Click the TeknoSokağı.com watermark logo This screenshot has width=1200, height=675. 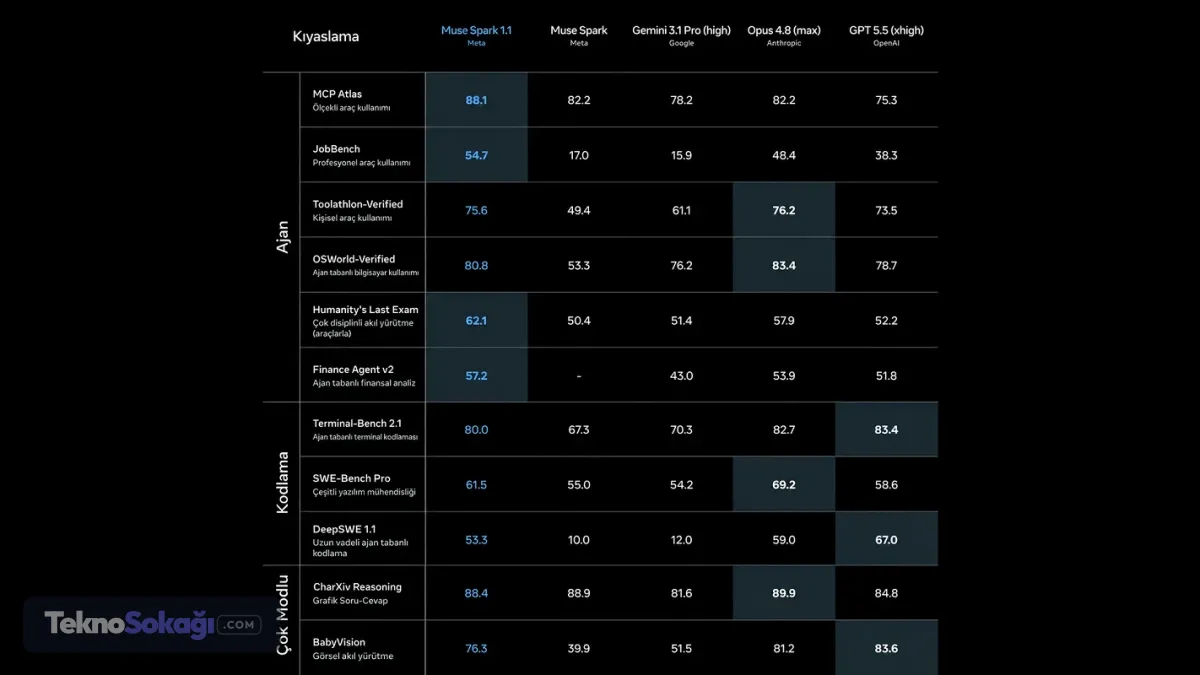click(x=152, y=624)
